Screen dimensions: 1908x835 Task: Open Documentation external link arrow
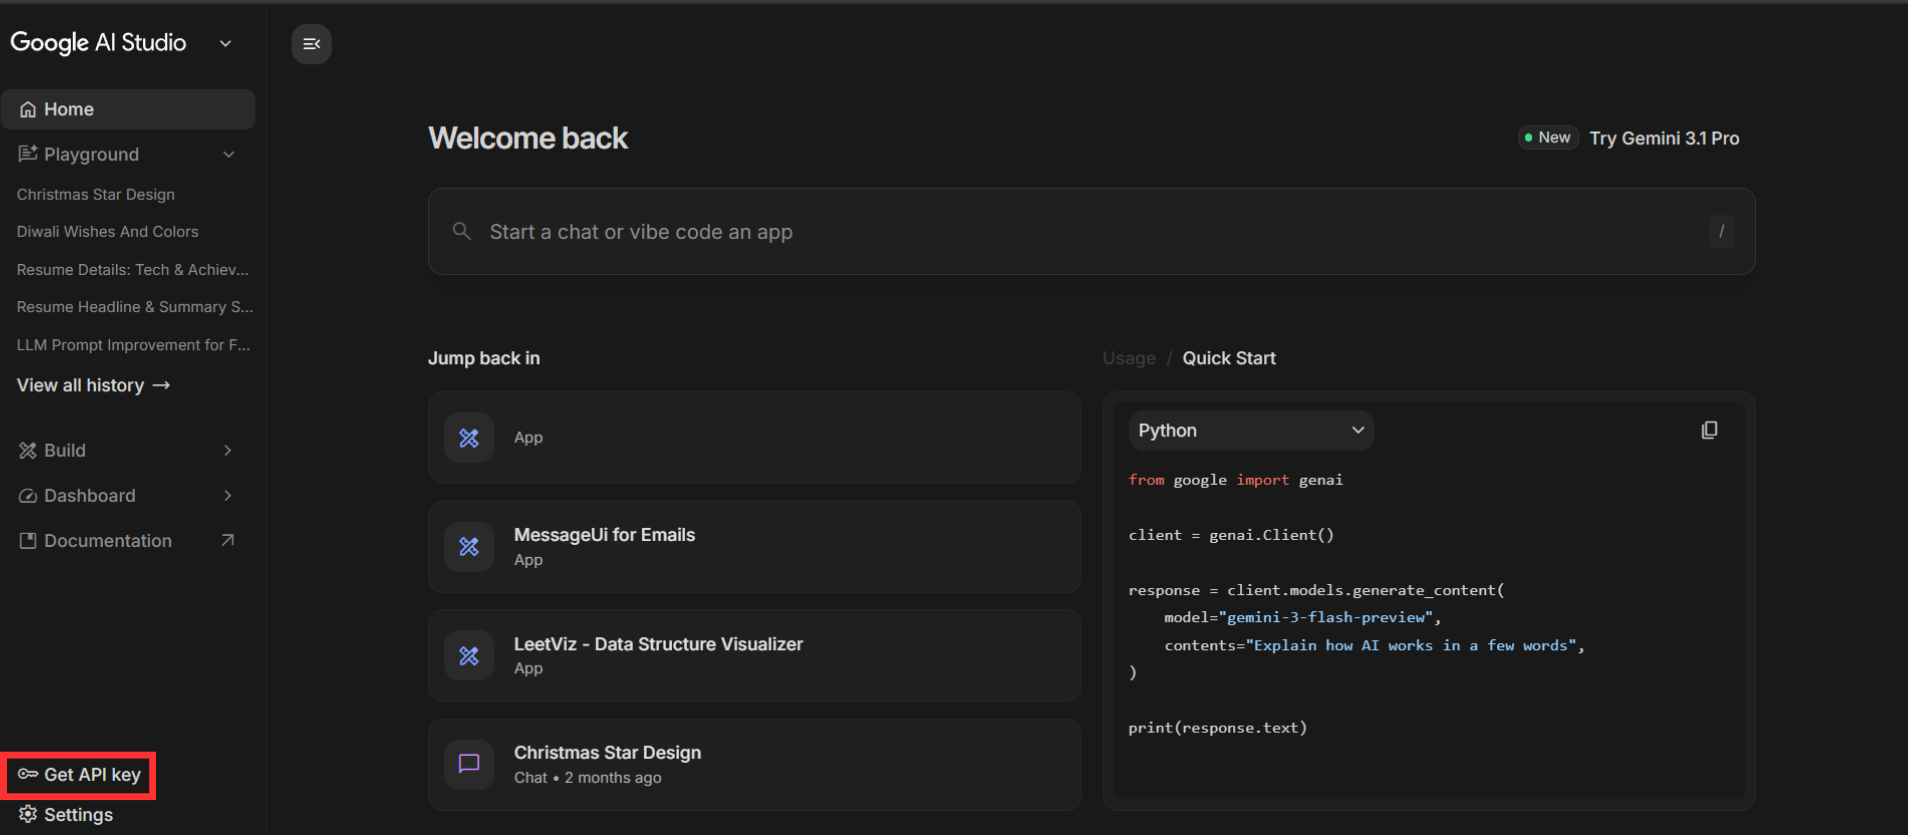tap(228, 540)
